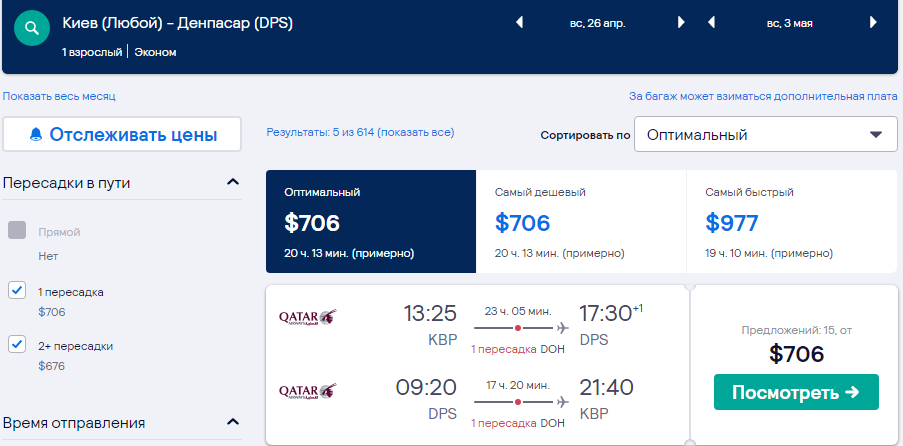Uncheck the "2+ пересадки" checkbox
The height and width of the screenshot is (446, 903).
(17, 345)
